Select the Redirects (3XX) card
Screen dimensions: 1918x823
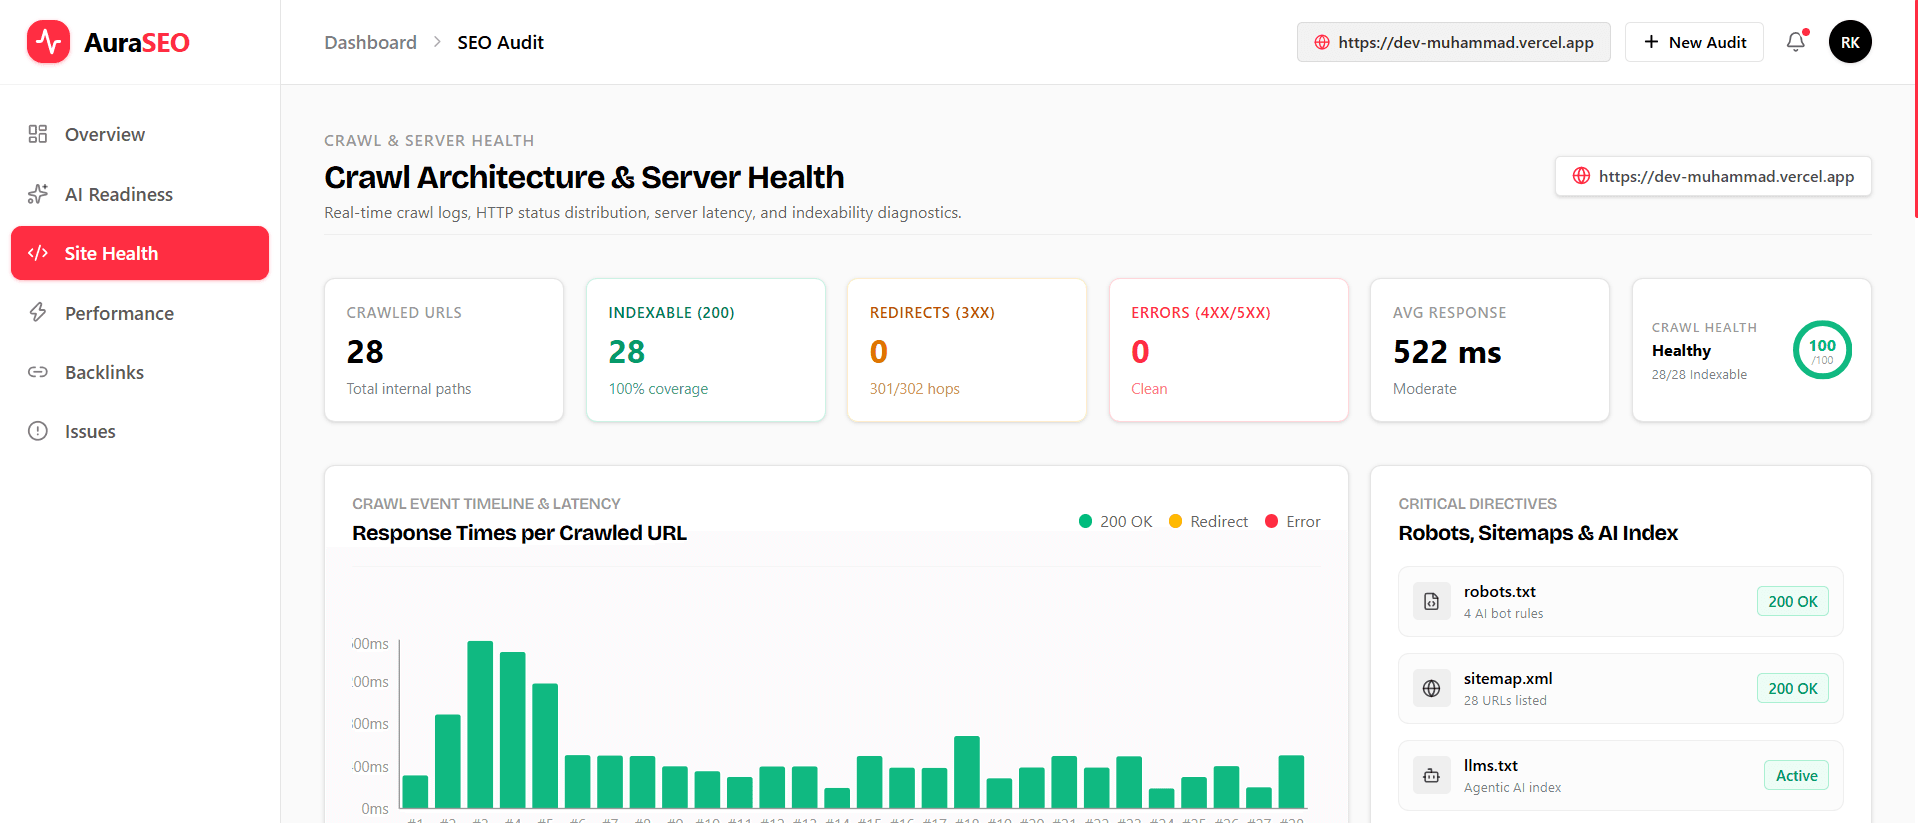coord(967,350)
